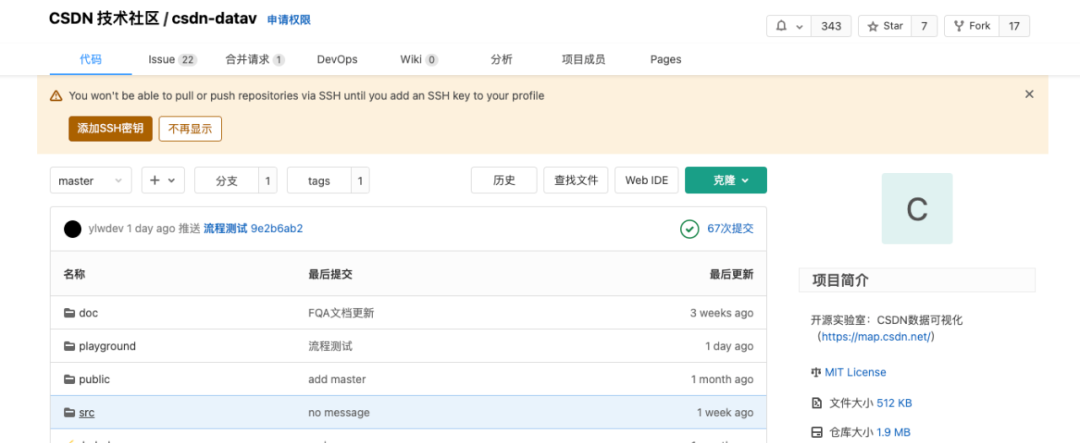Click the project avatar letter C
This screenshot has width=1080, height=443.
point(917,209)
